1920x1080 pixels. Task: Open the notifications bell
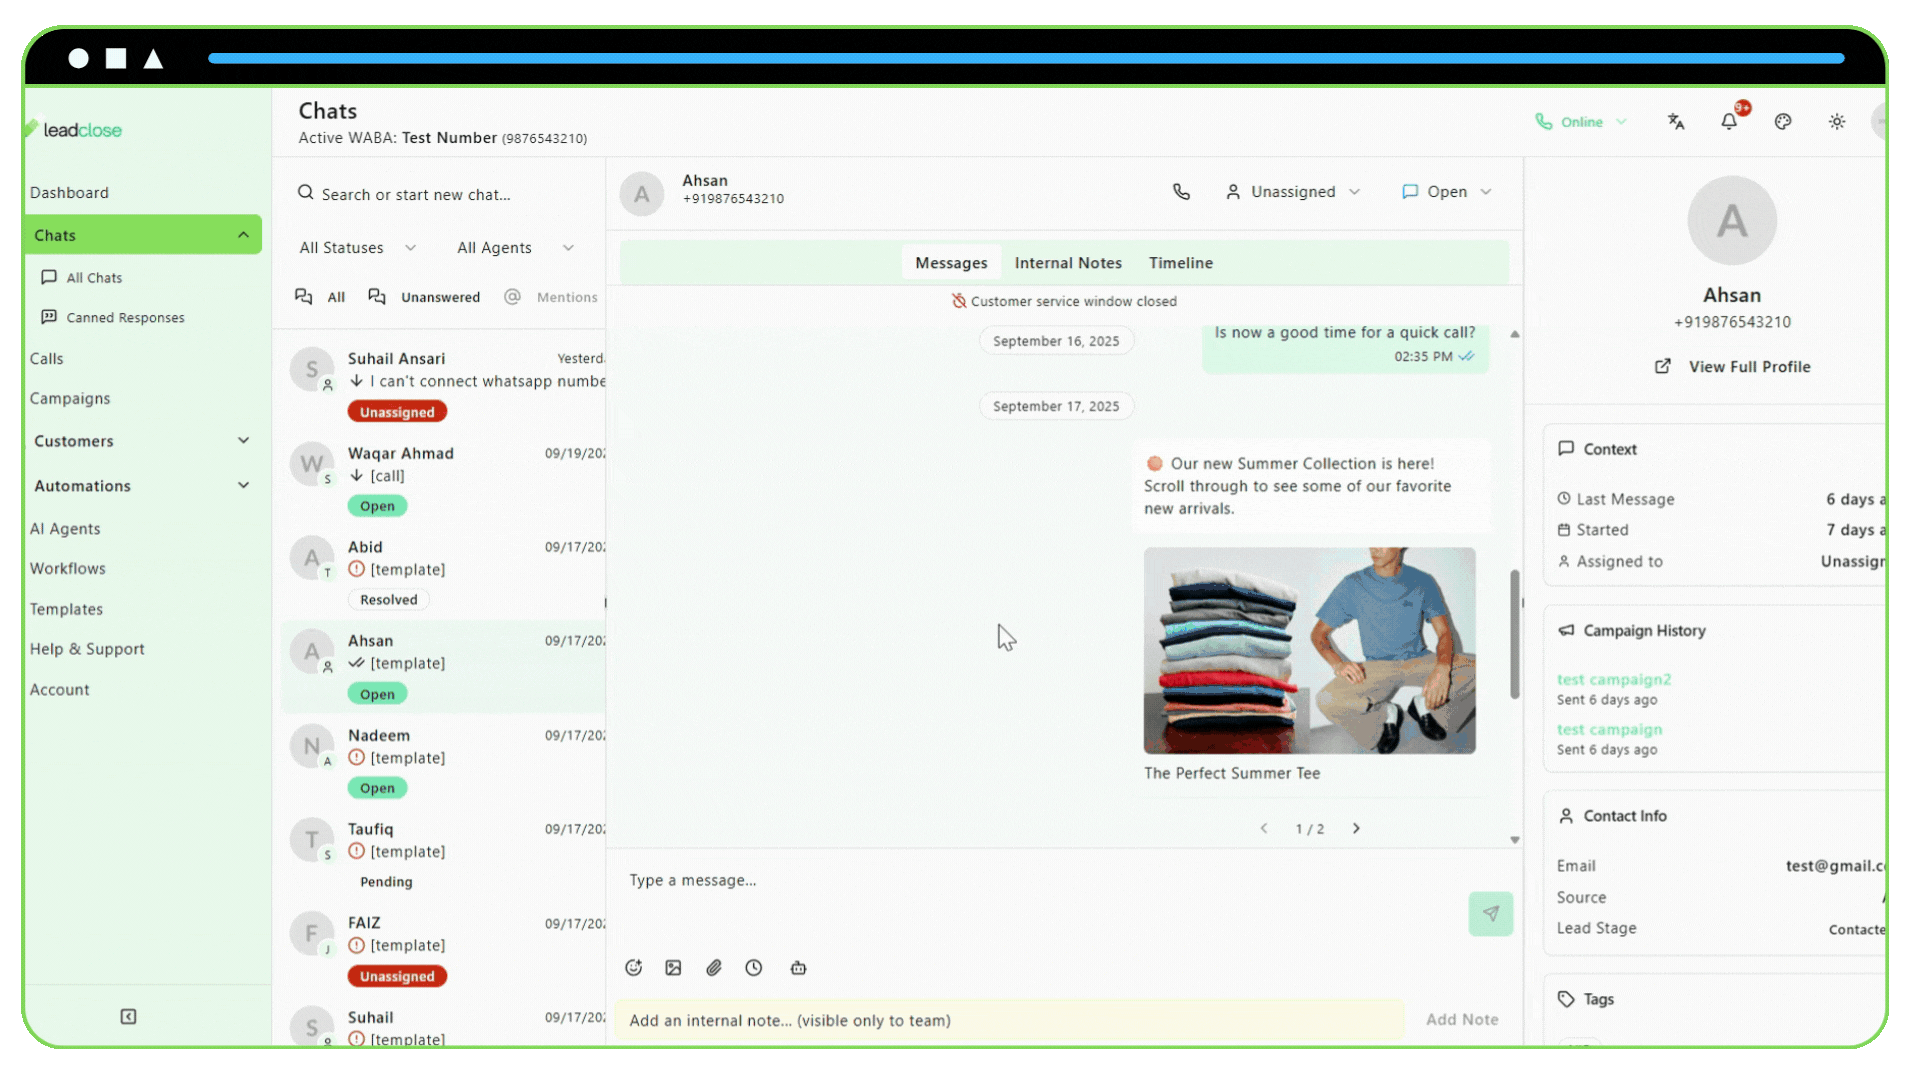[1729, 121]
